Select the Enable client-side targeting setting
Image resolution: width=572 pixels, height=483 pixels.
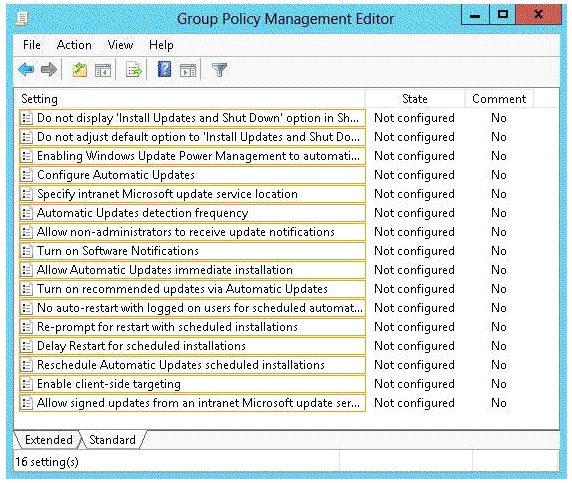point(192,384)
